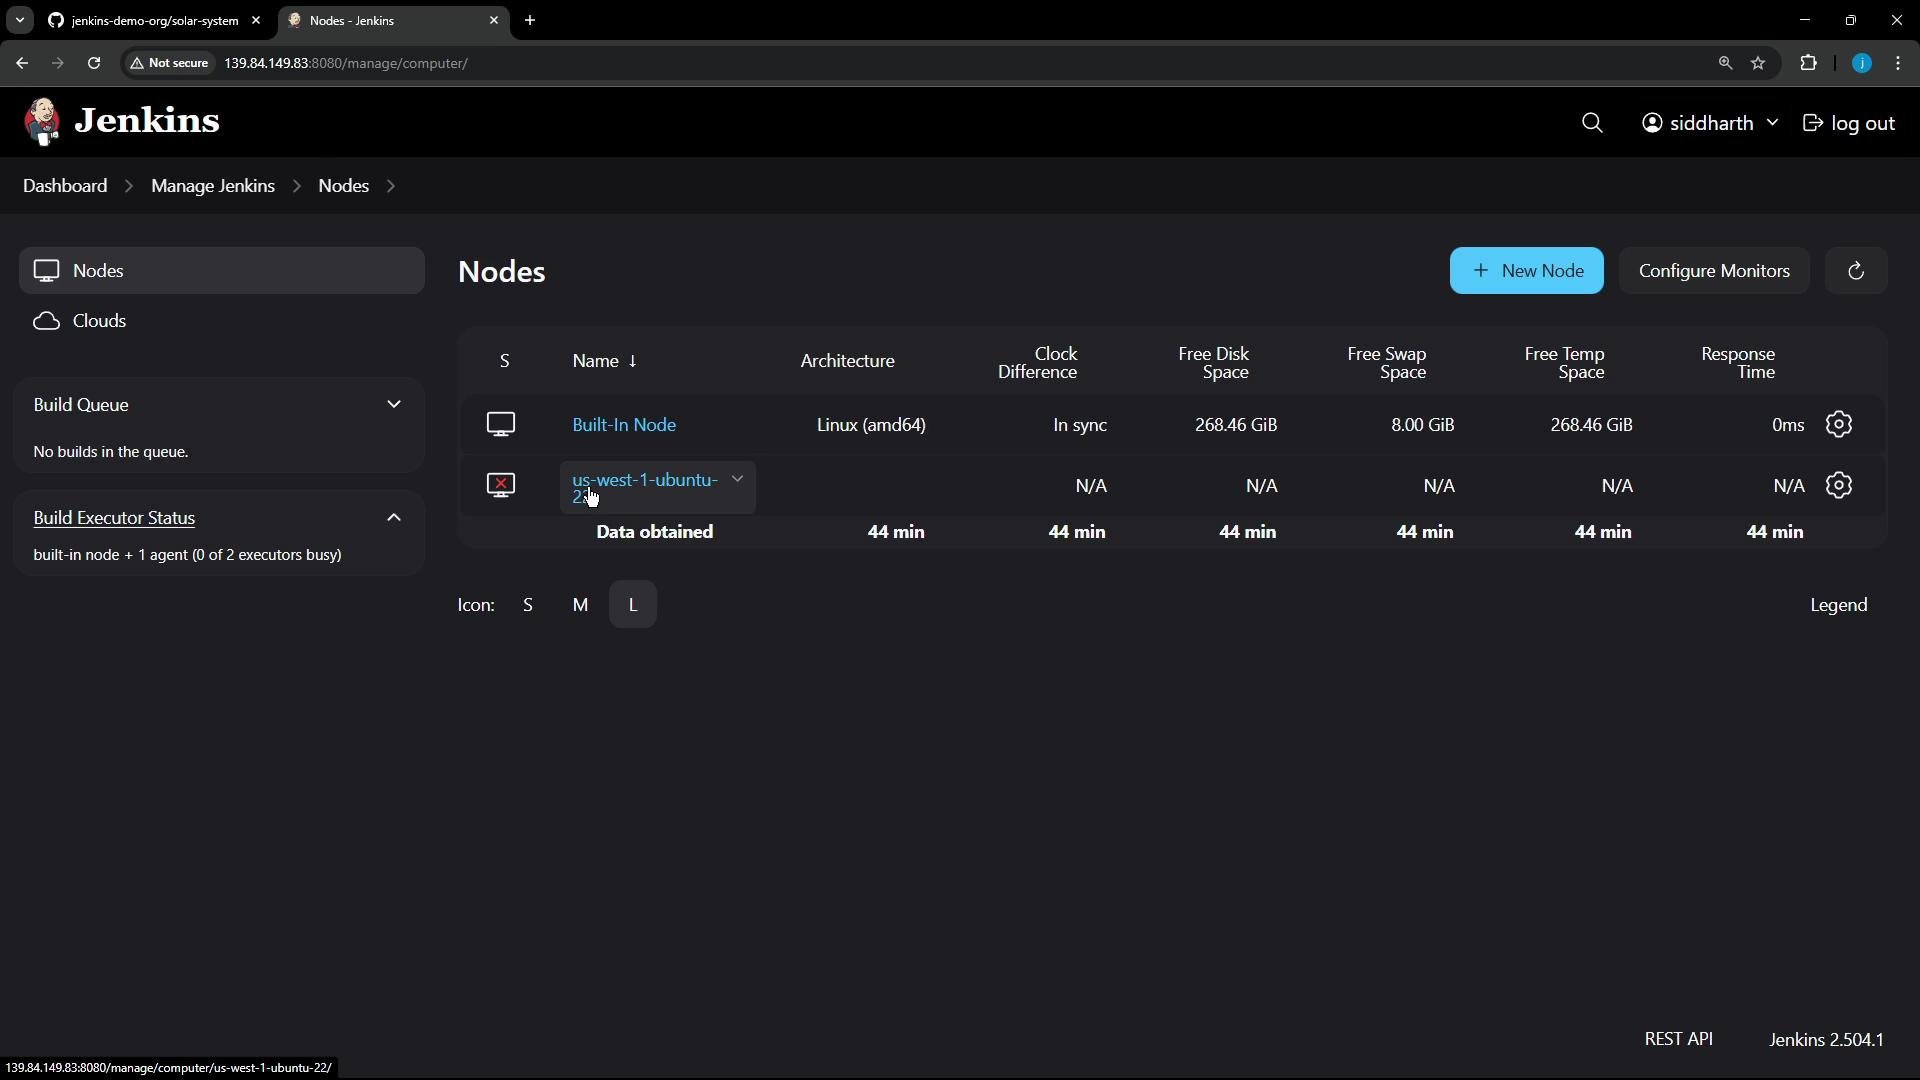Click the New Node button

(1526, 271)
